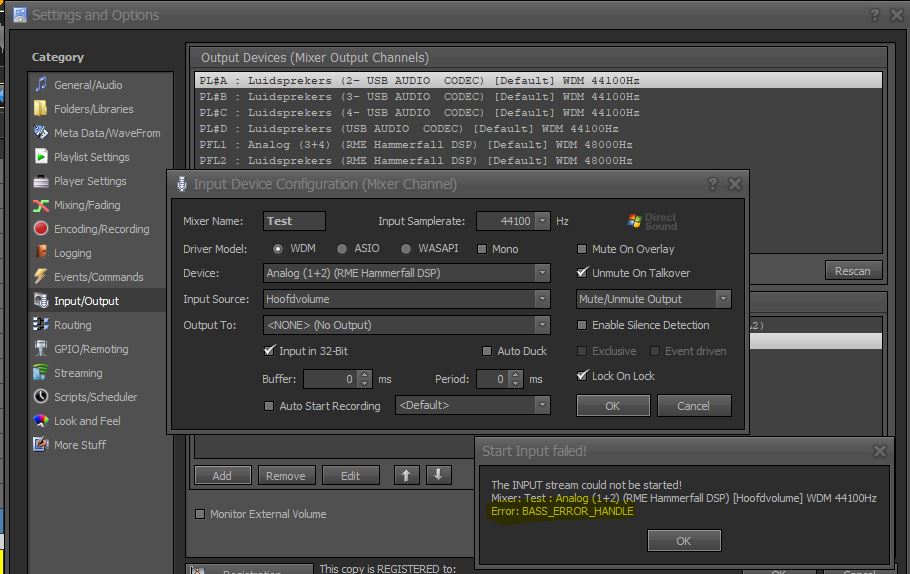Select PL#D Luidsprekers output row

[539, 128]
